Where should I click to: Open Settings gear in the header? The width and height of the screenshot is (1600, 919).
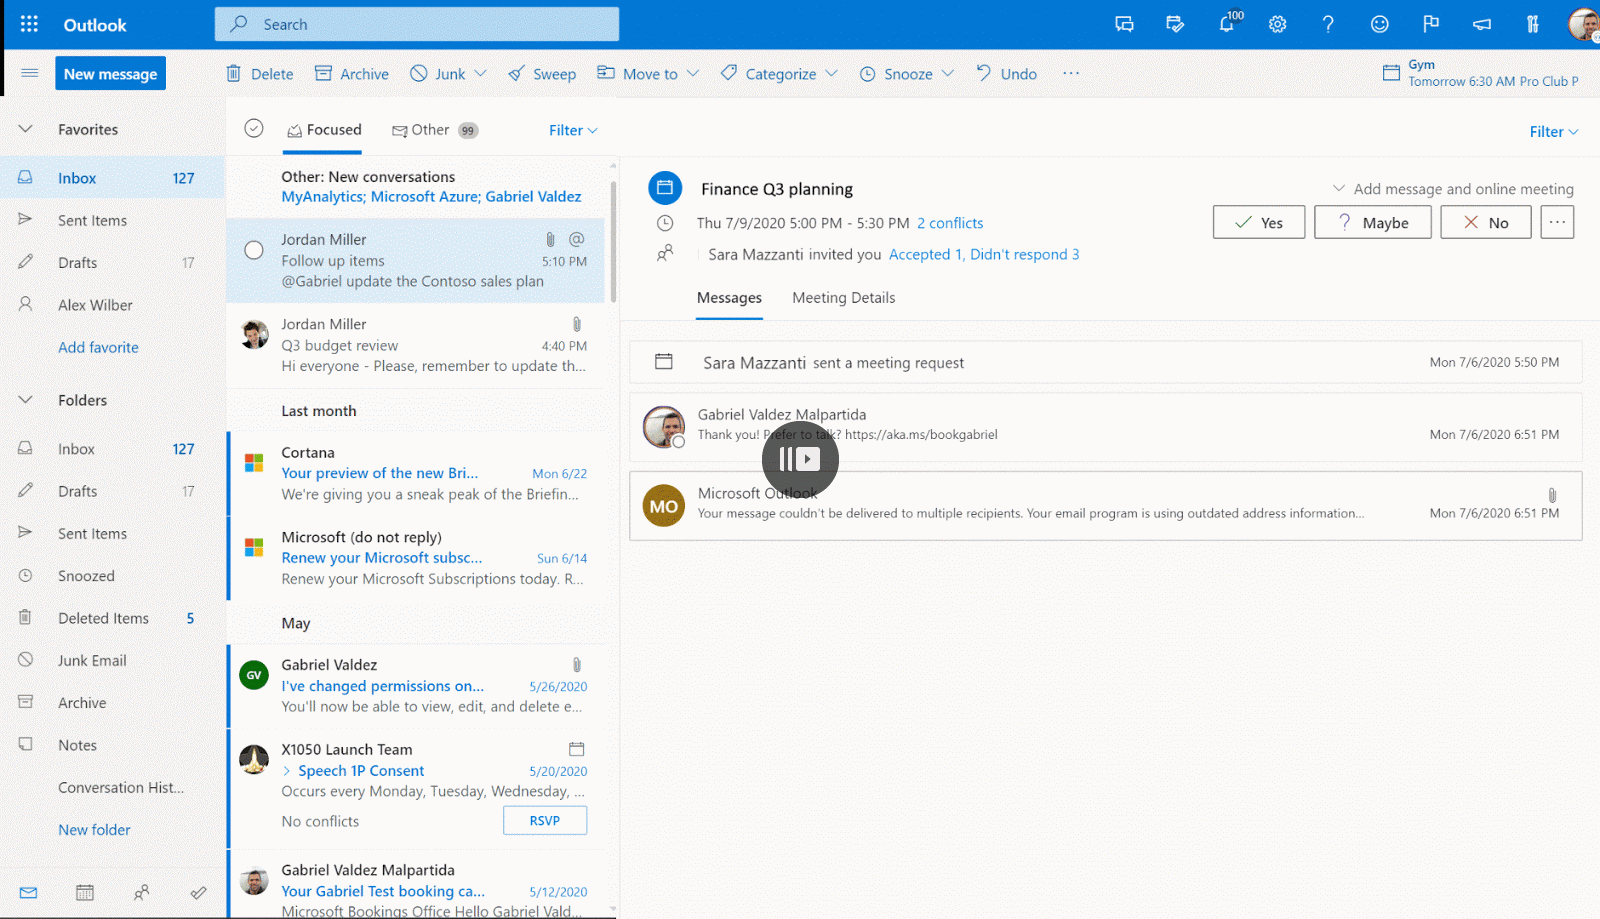(1277, 24)
